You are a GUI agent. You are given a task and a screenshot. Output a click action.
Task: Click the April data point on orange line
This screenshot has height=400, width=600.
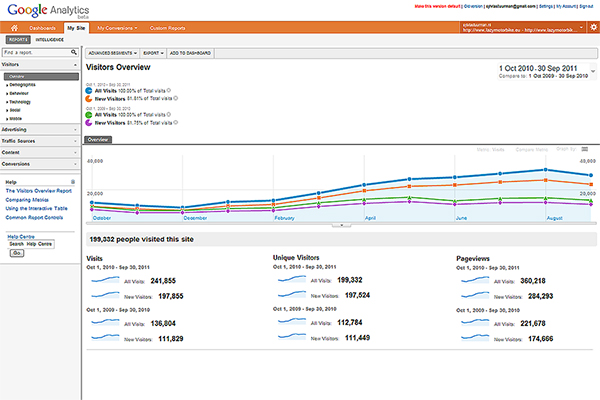[x=364, y=190]
